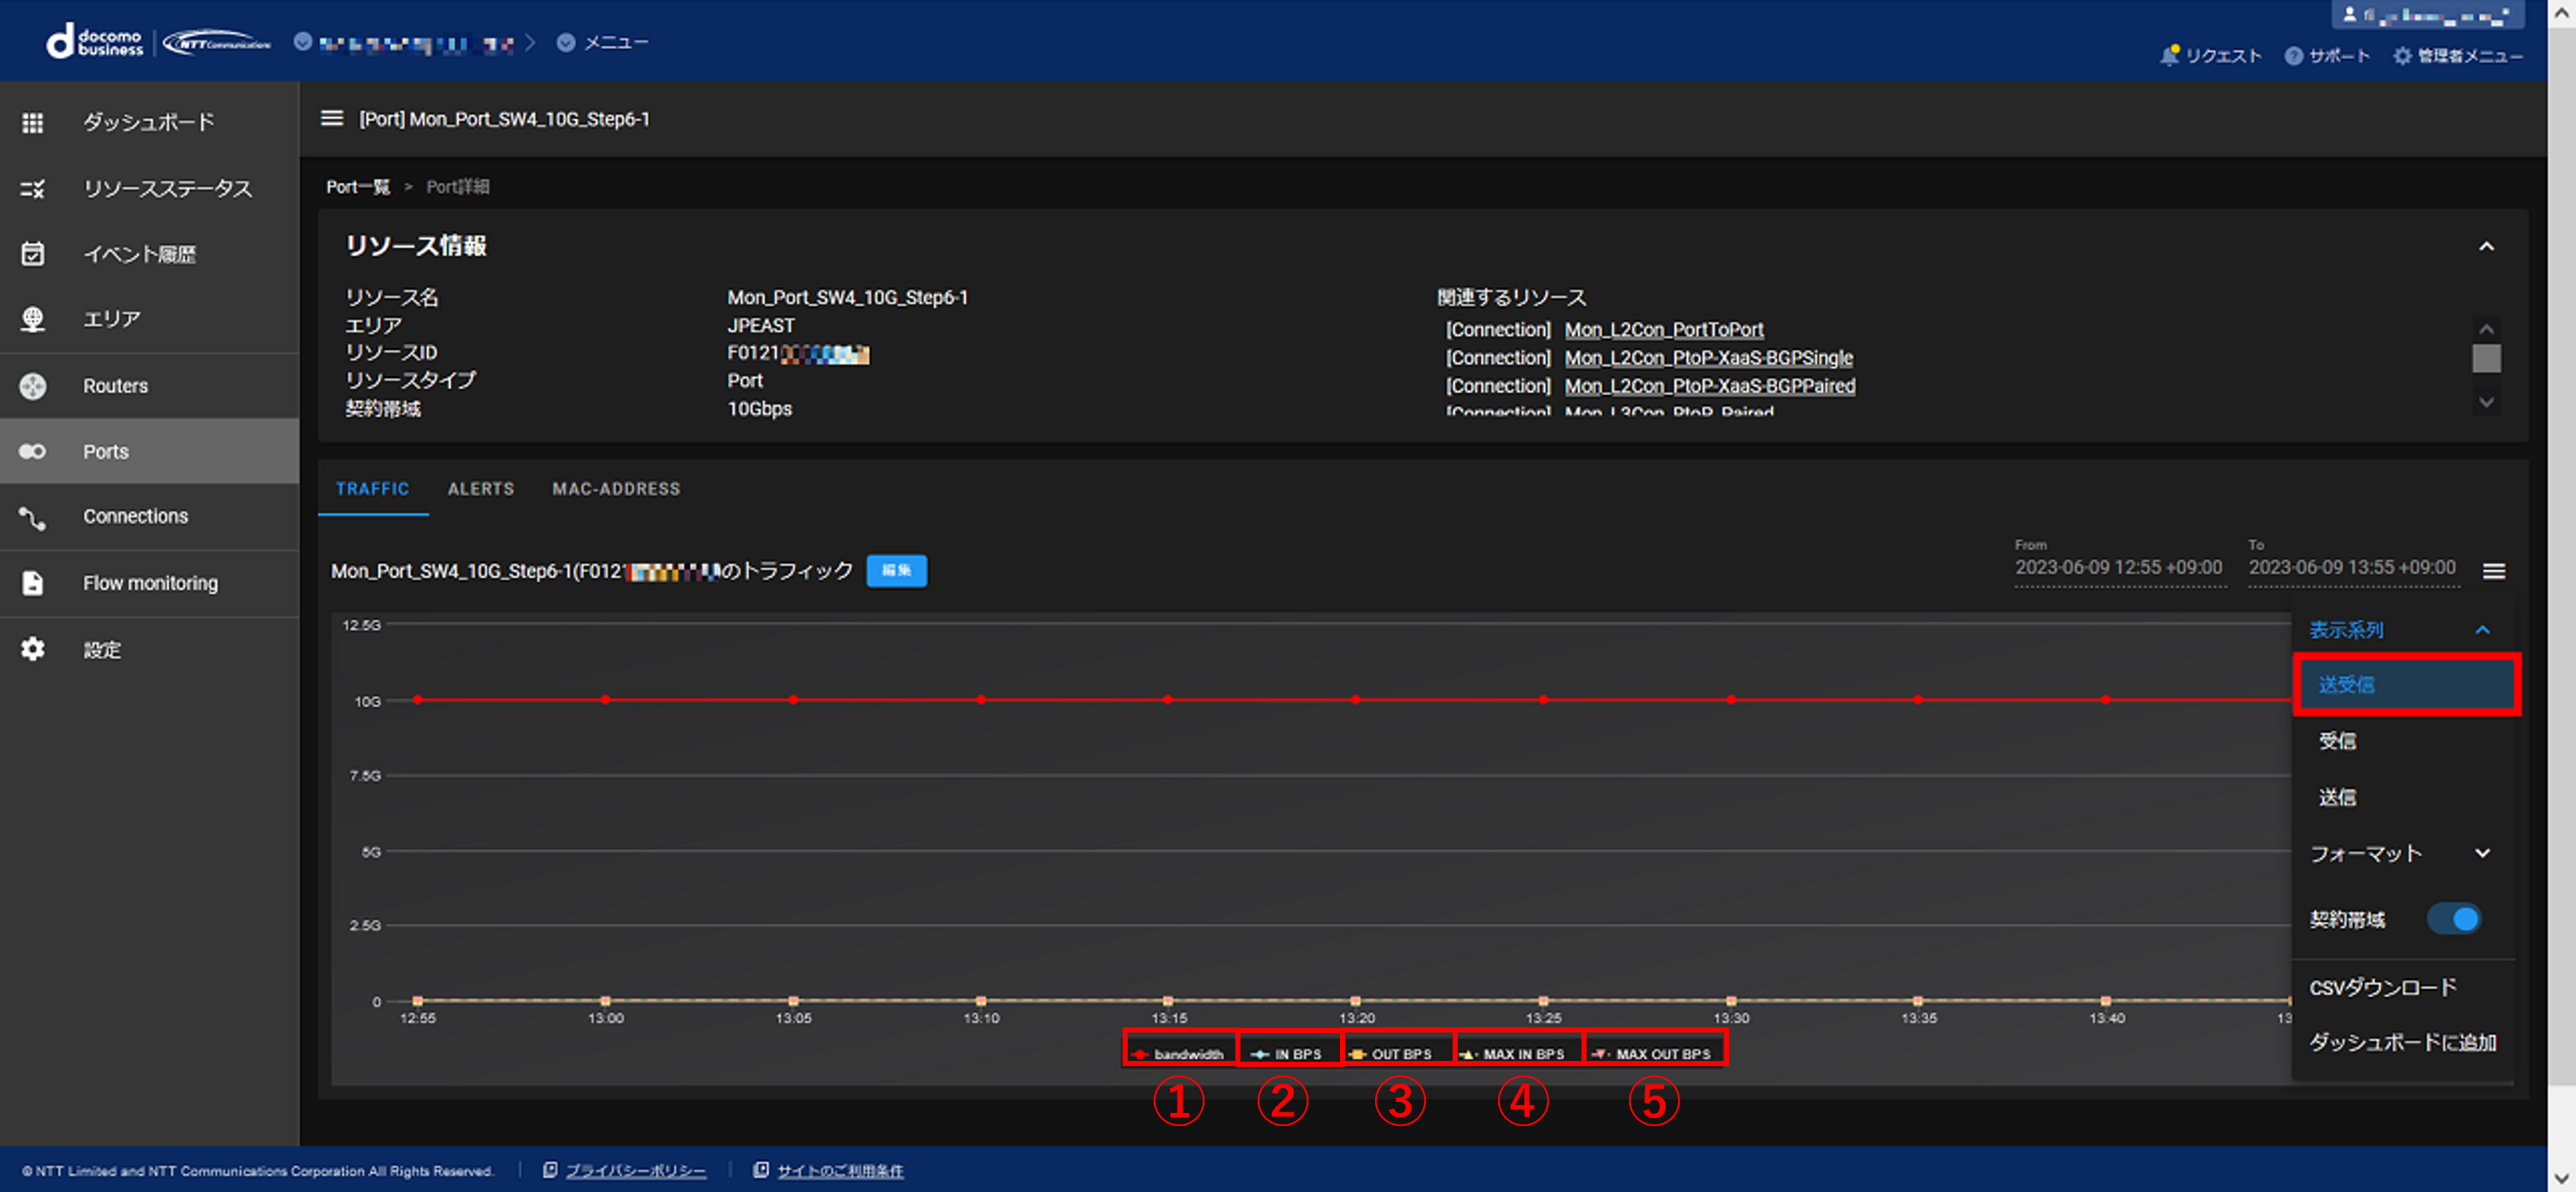Screen dimensions: 2576x1192
Task: Open the Mon_L2Con_PtoP-XaaS-BGPPaired link
Action: [x=1709, y=386]
